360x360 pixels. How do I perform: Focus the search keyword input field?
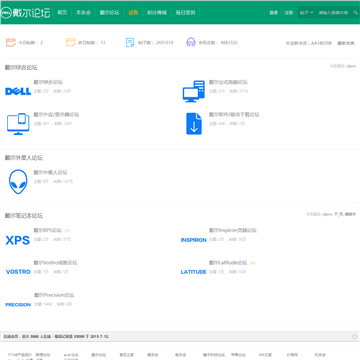click(334, 13)
